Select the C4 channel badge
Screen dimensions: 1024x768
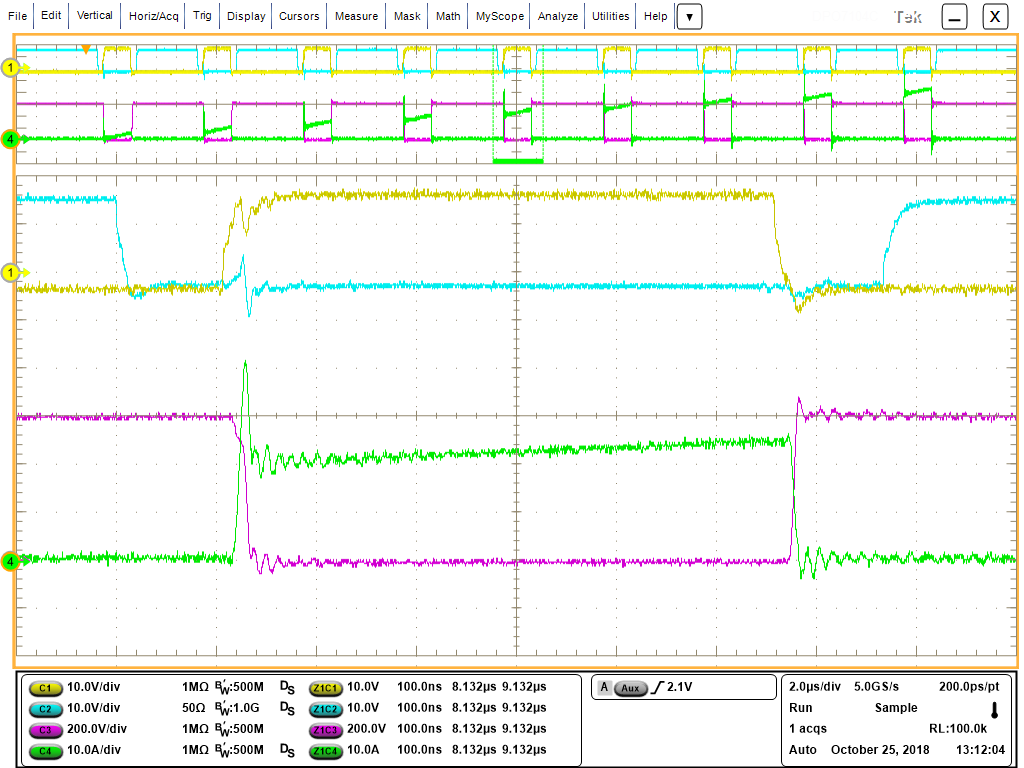click(x=44, y=749)
